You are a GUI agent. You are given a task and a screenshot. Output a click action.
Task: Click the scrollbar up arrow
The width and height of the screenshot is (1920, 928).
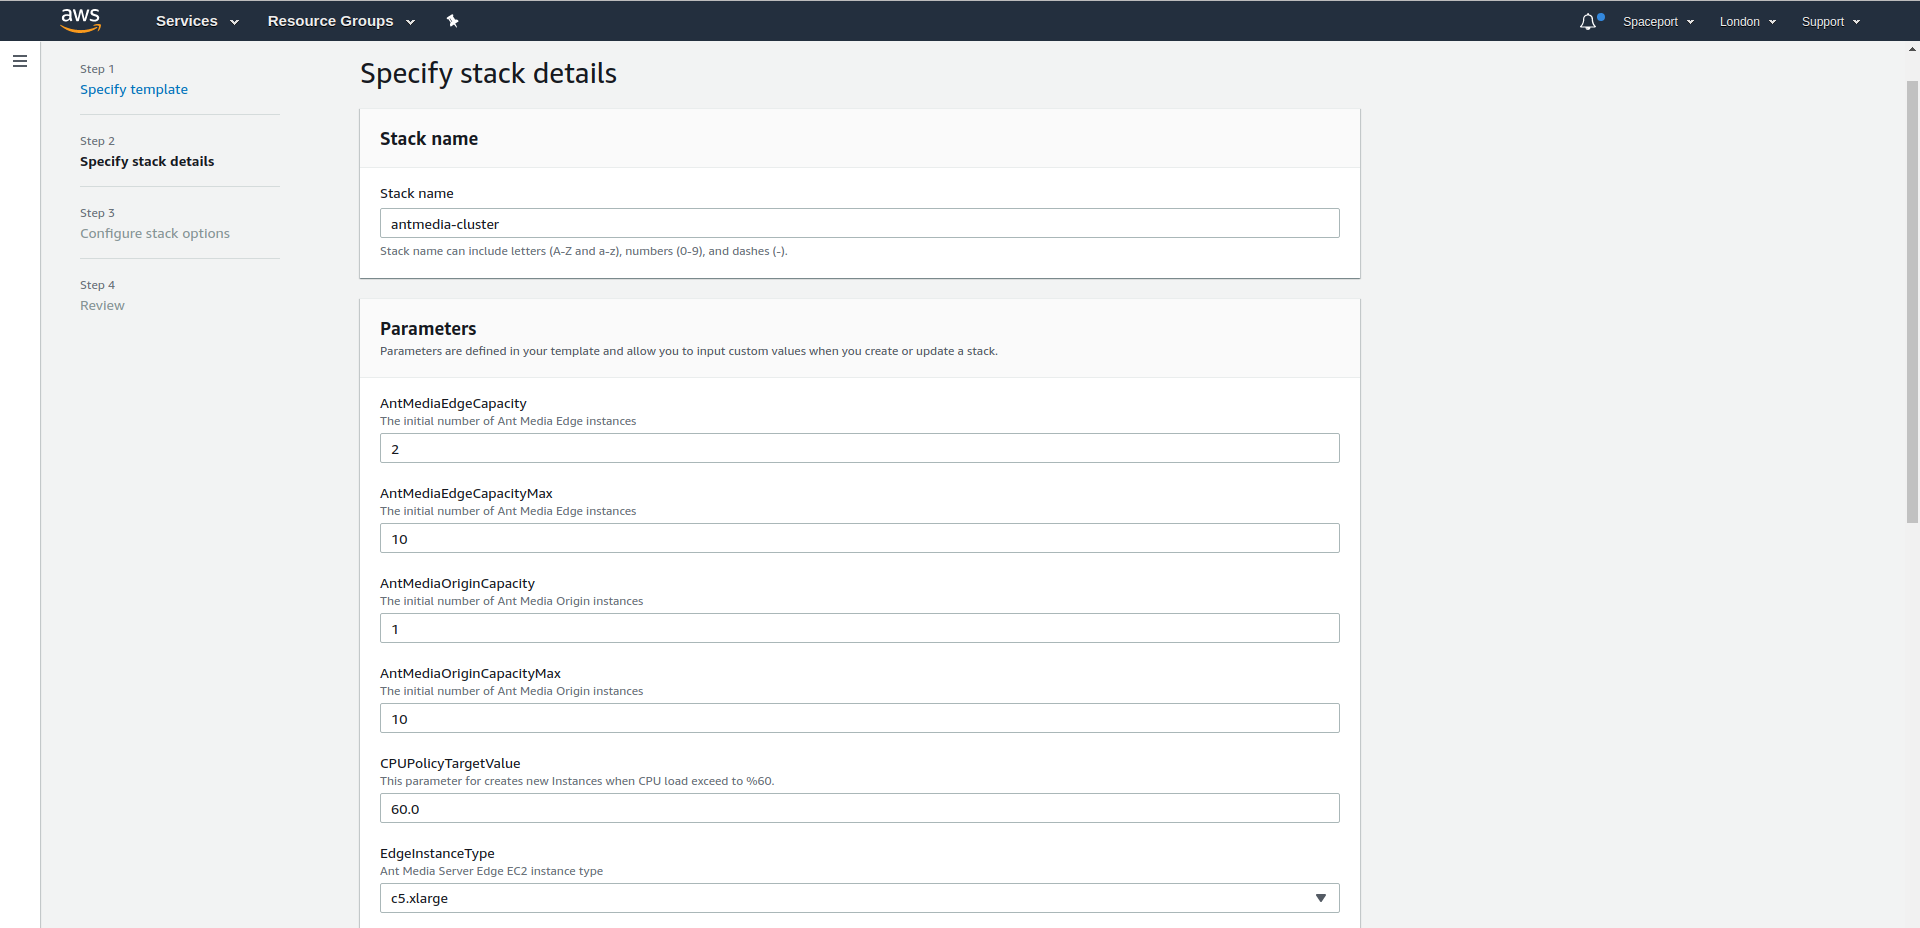[x=1912, y=49]
